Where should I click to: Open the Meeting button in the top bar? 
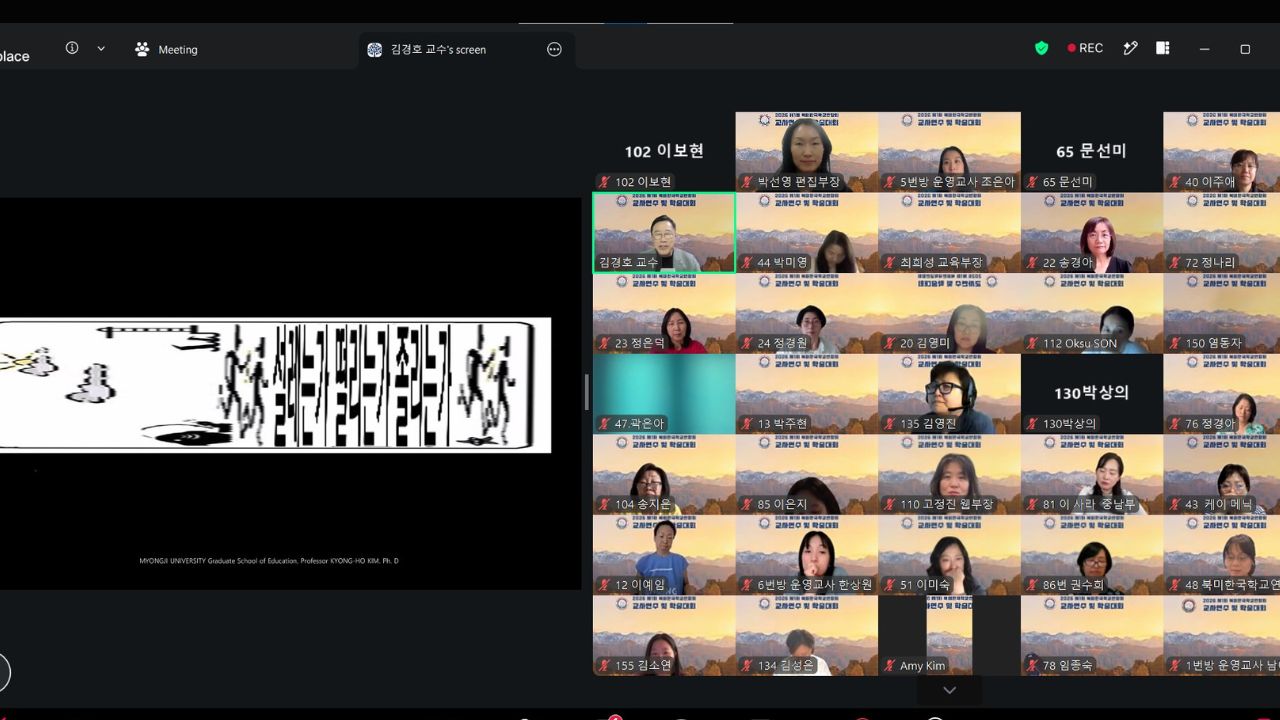[167, 49]
